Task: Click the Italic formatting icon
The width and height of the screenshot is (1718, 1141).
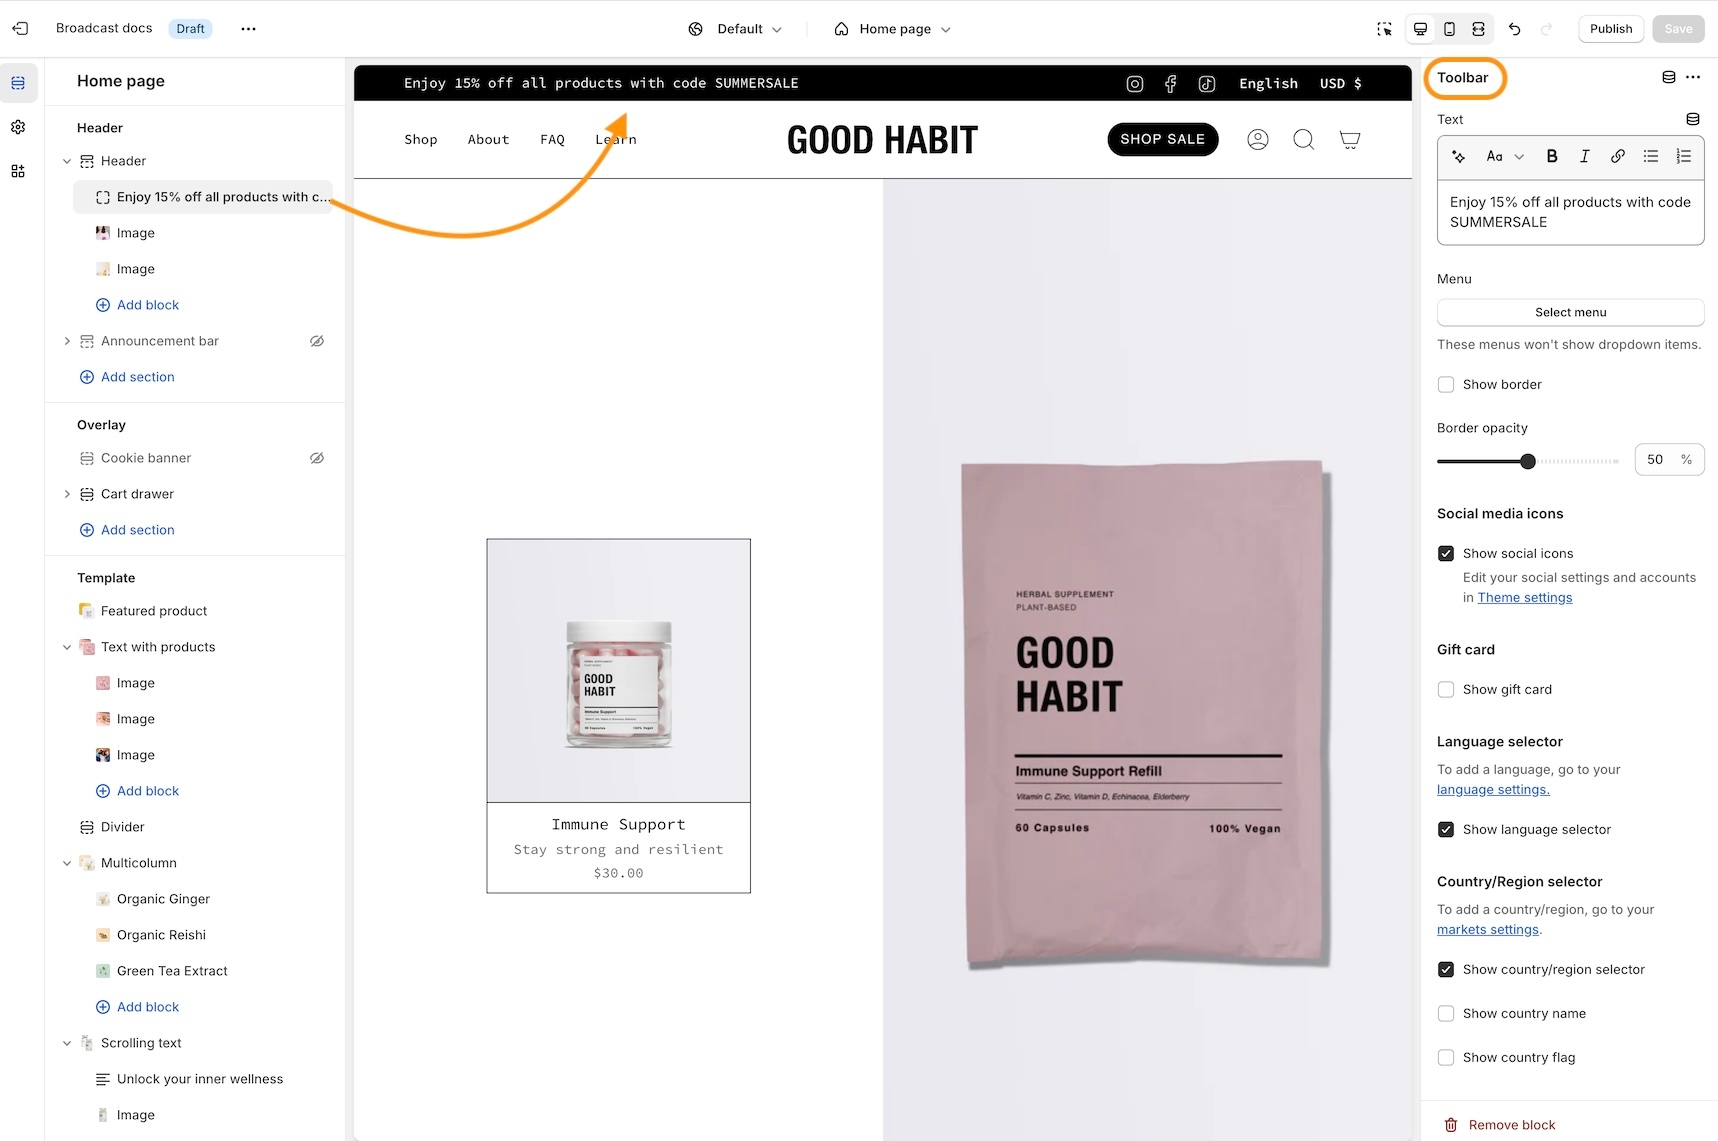Action: (1584, 156)
